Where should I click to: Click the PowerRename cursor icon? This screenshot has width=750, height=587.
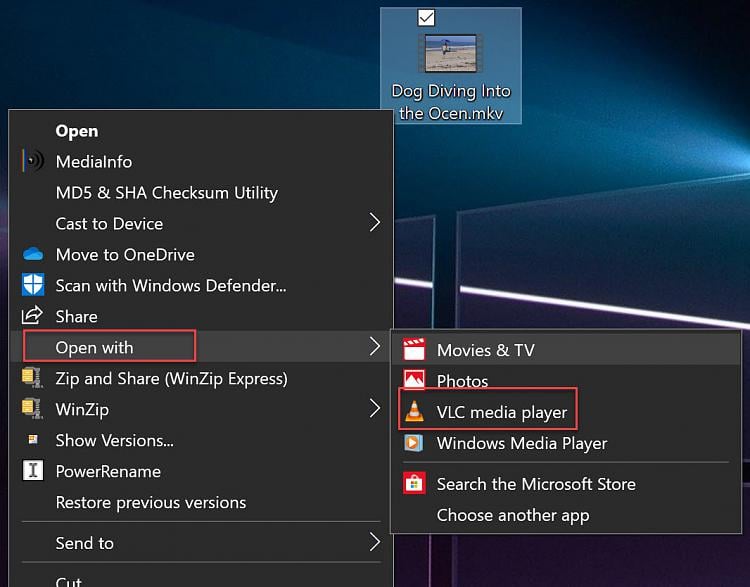click(33, 470)
